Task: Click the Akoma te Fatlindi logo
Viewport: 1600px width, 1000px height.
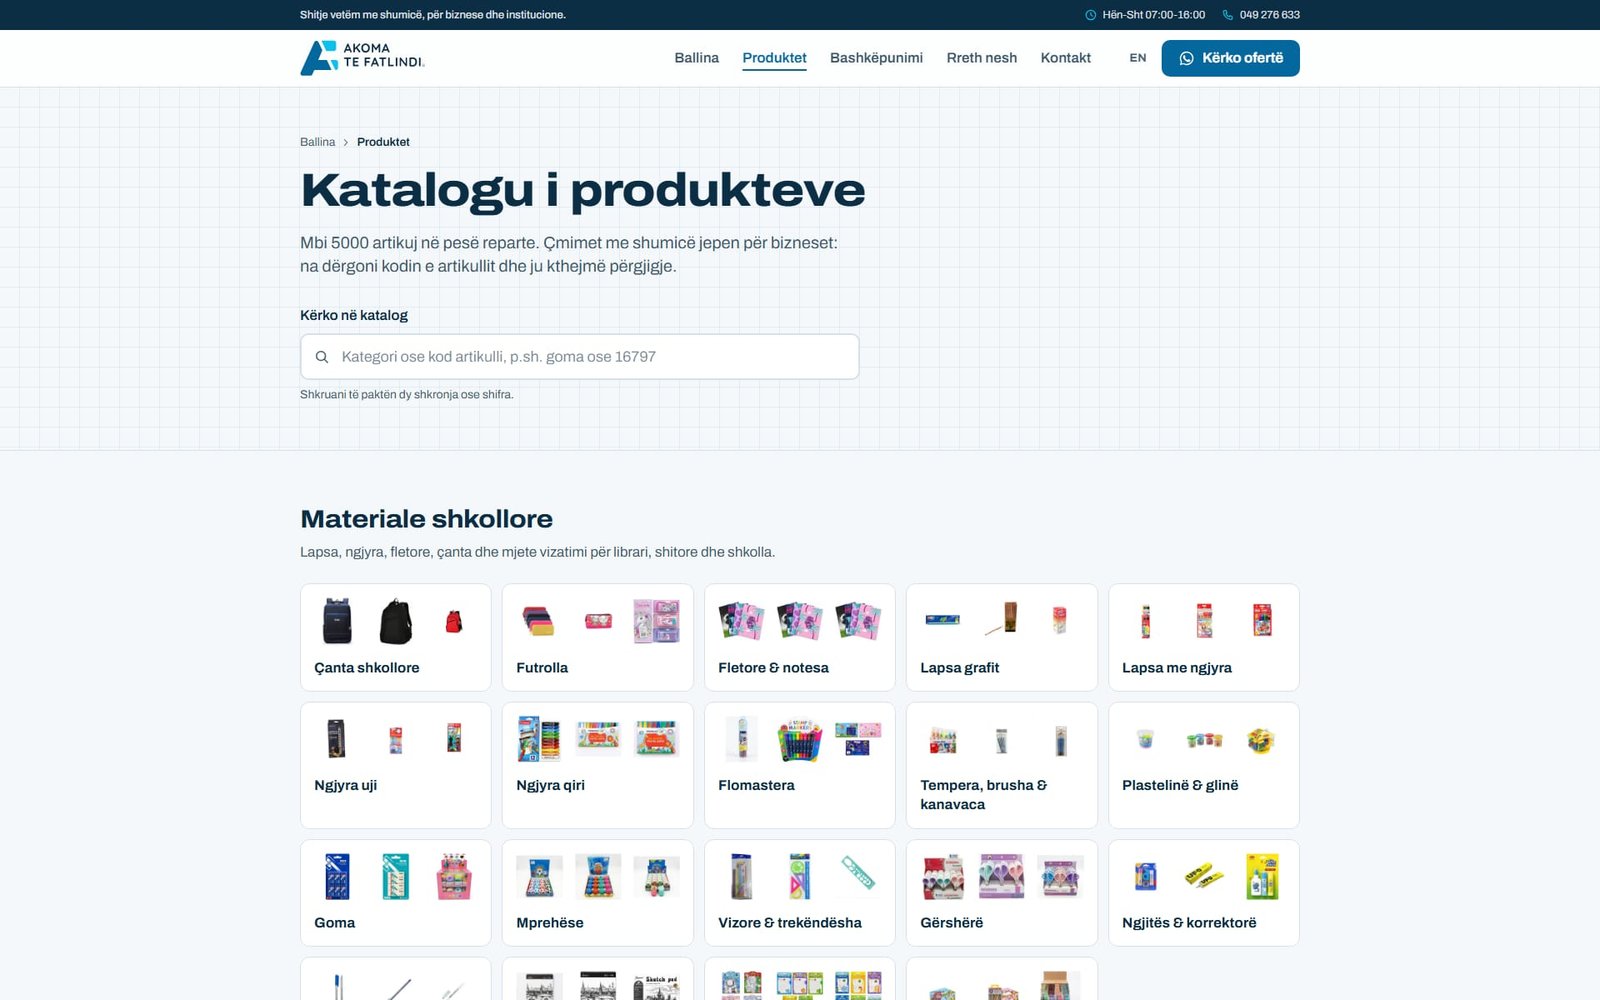Action: point(362,58)
